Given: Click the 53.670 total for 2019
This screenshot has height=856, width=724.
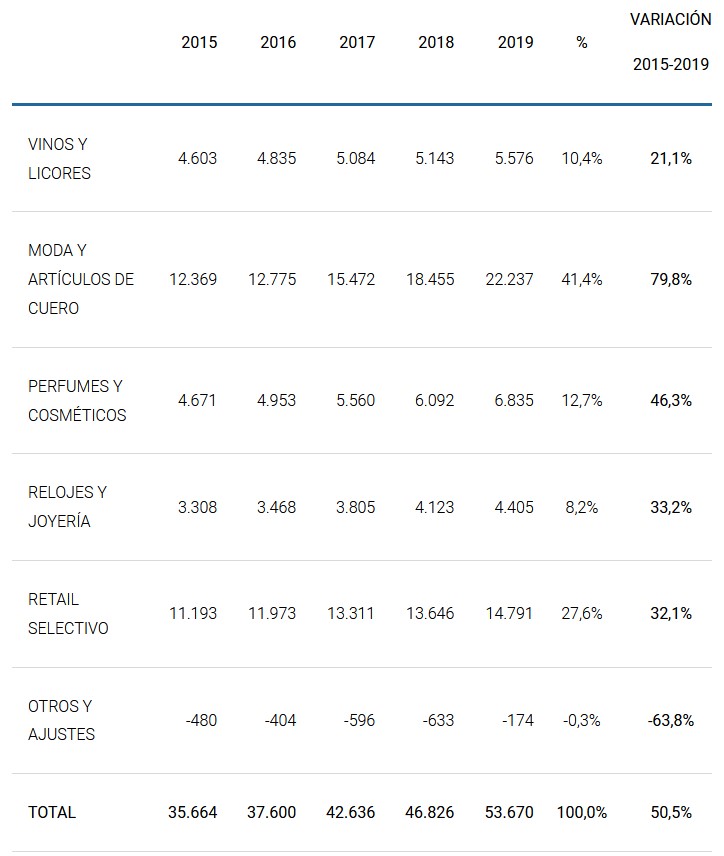Looking at the screenshot, I should pos(514,812).
